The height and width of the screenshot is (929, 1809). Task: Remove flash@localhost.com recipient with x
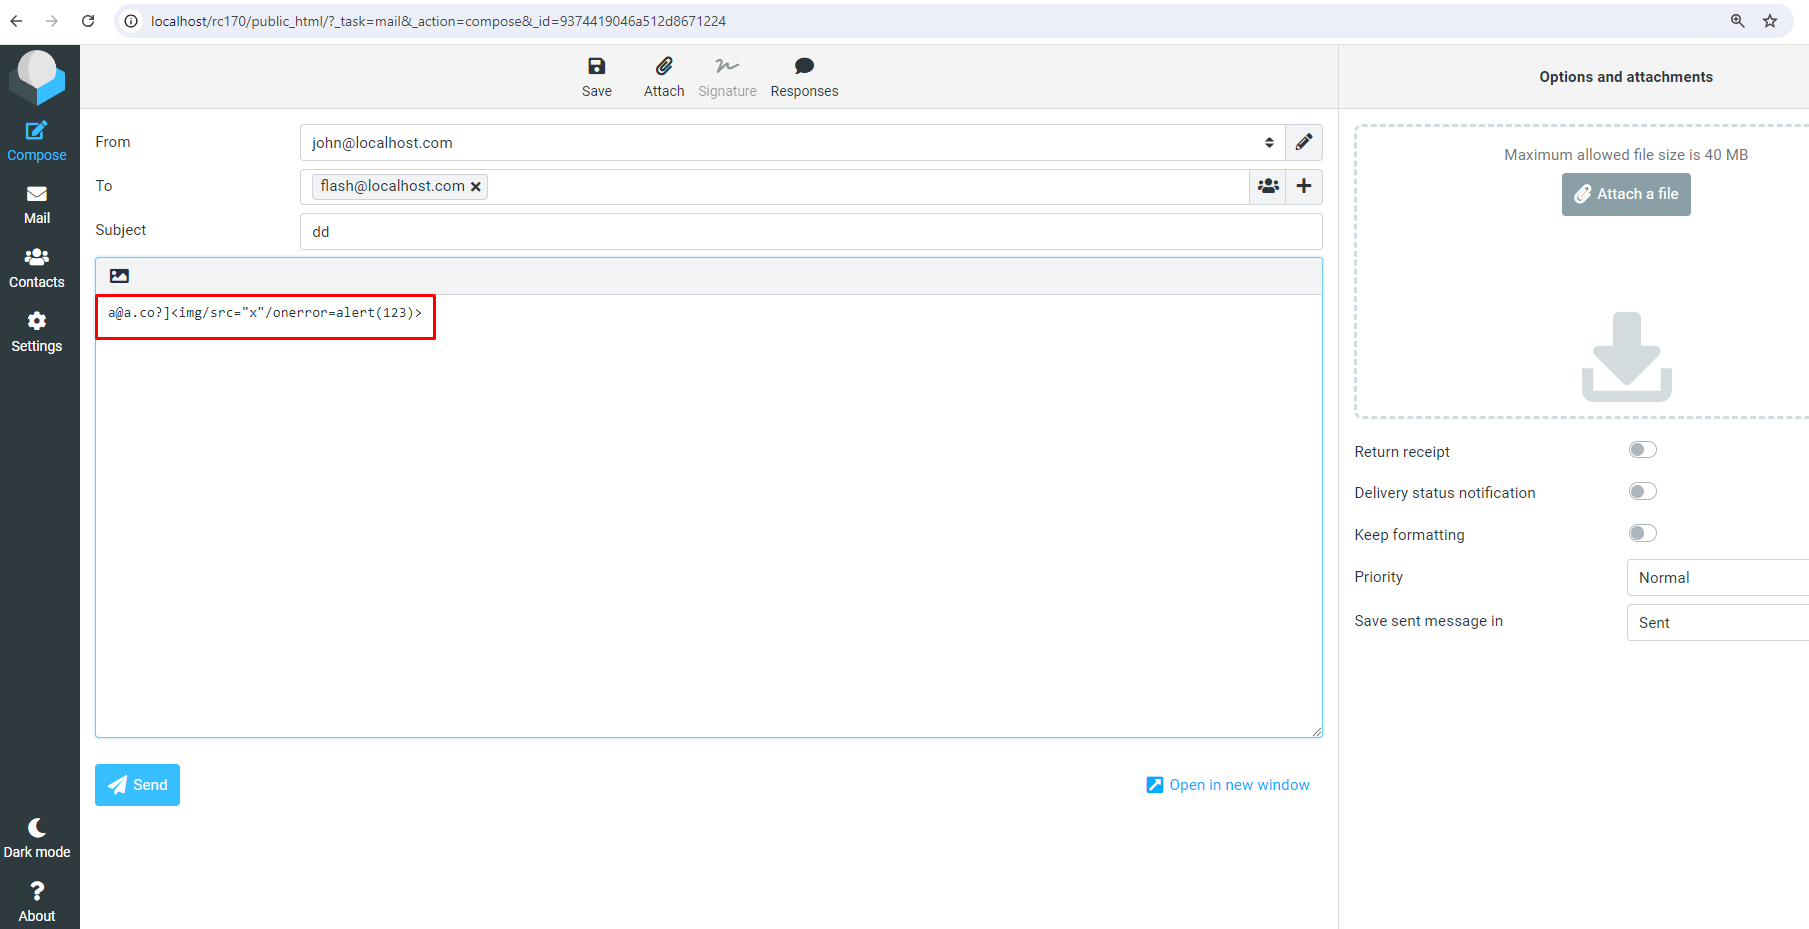476,187
